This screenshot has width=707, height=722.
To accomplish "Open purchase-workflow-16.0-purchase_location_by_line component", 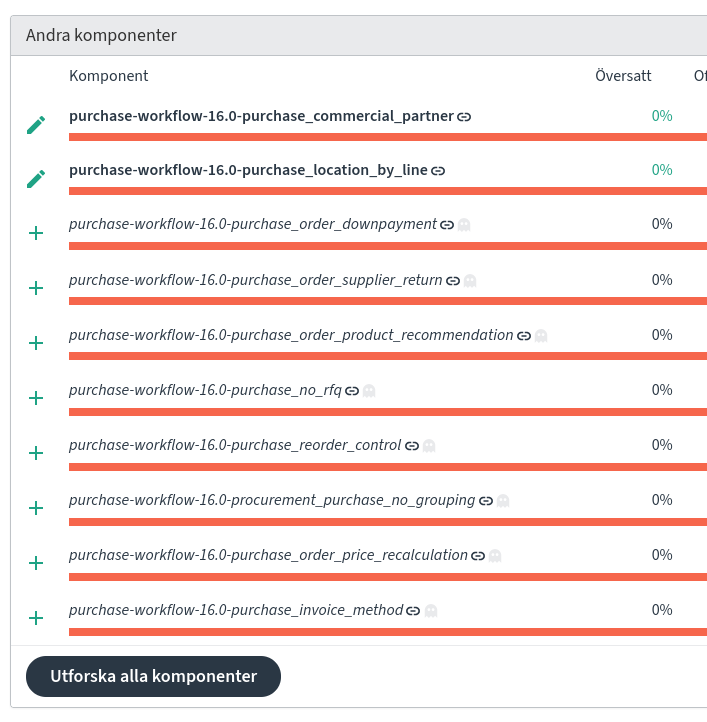I will pos(248,170).
